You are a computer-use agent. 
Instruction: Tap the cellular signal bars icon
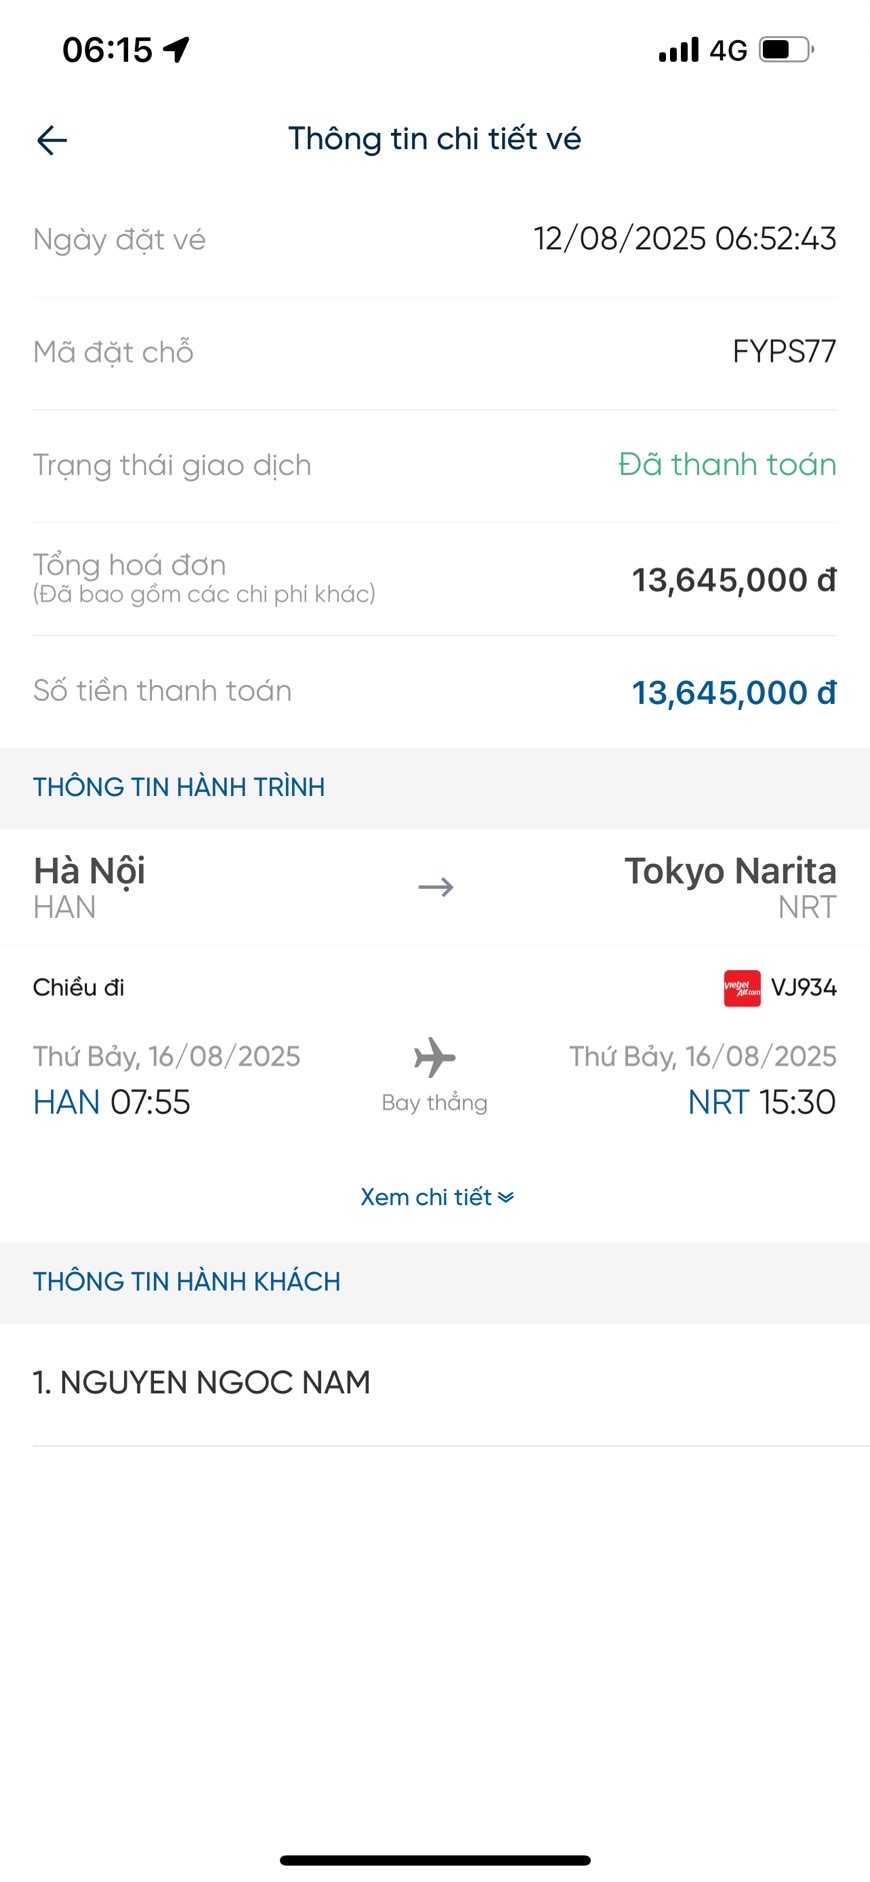[678, 49]
